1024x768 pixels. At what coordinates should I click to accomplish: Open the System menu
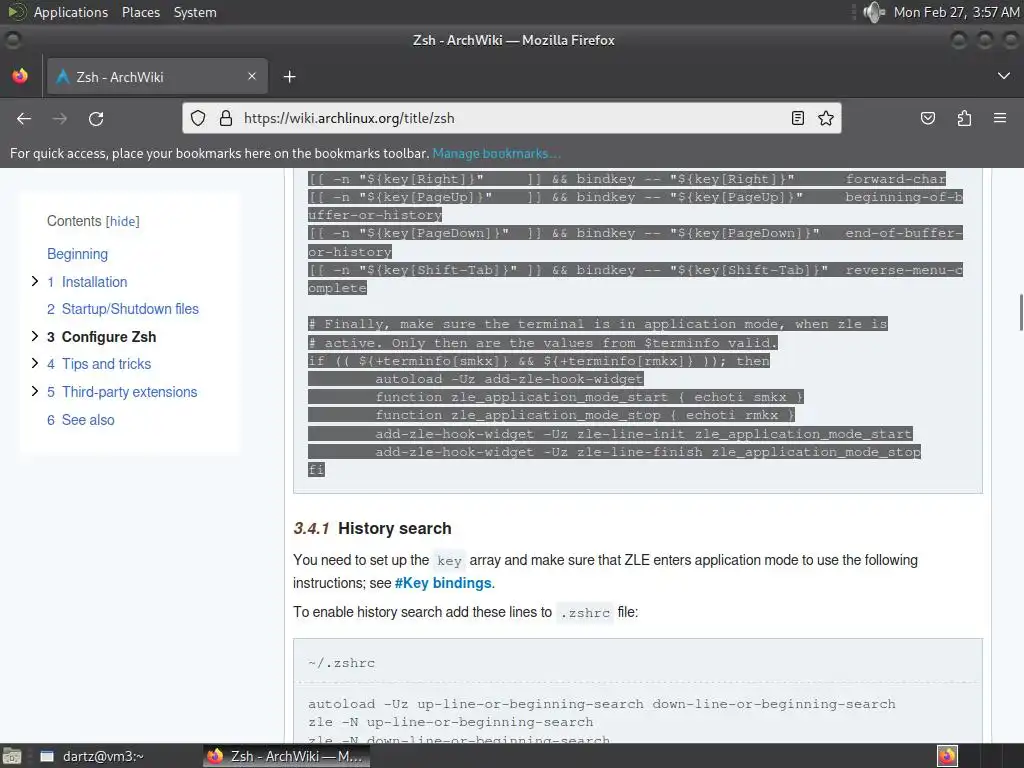click(195, 12)
